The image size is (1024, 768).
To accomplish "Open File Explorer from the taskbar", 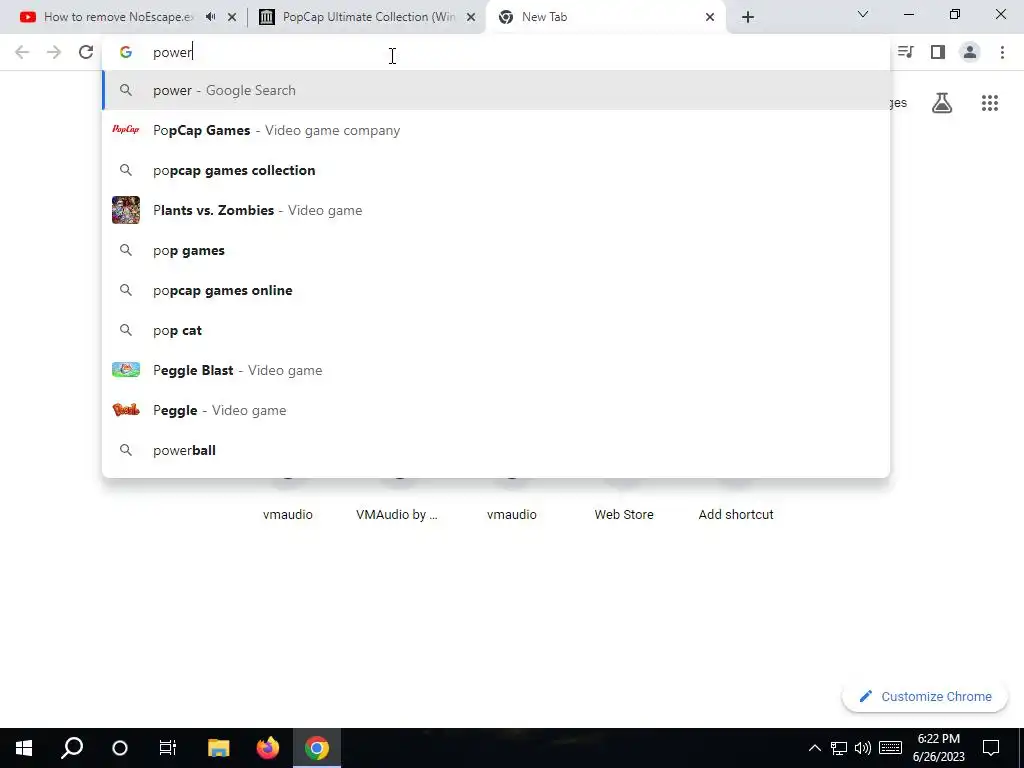I will 218,748.
